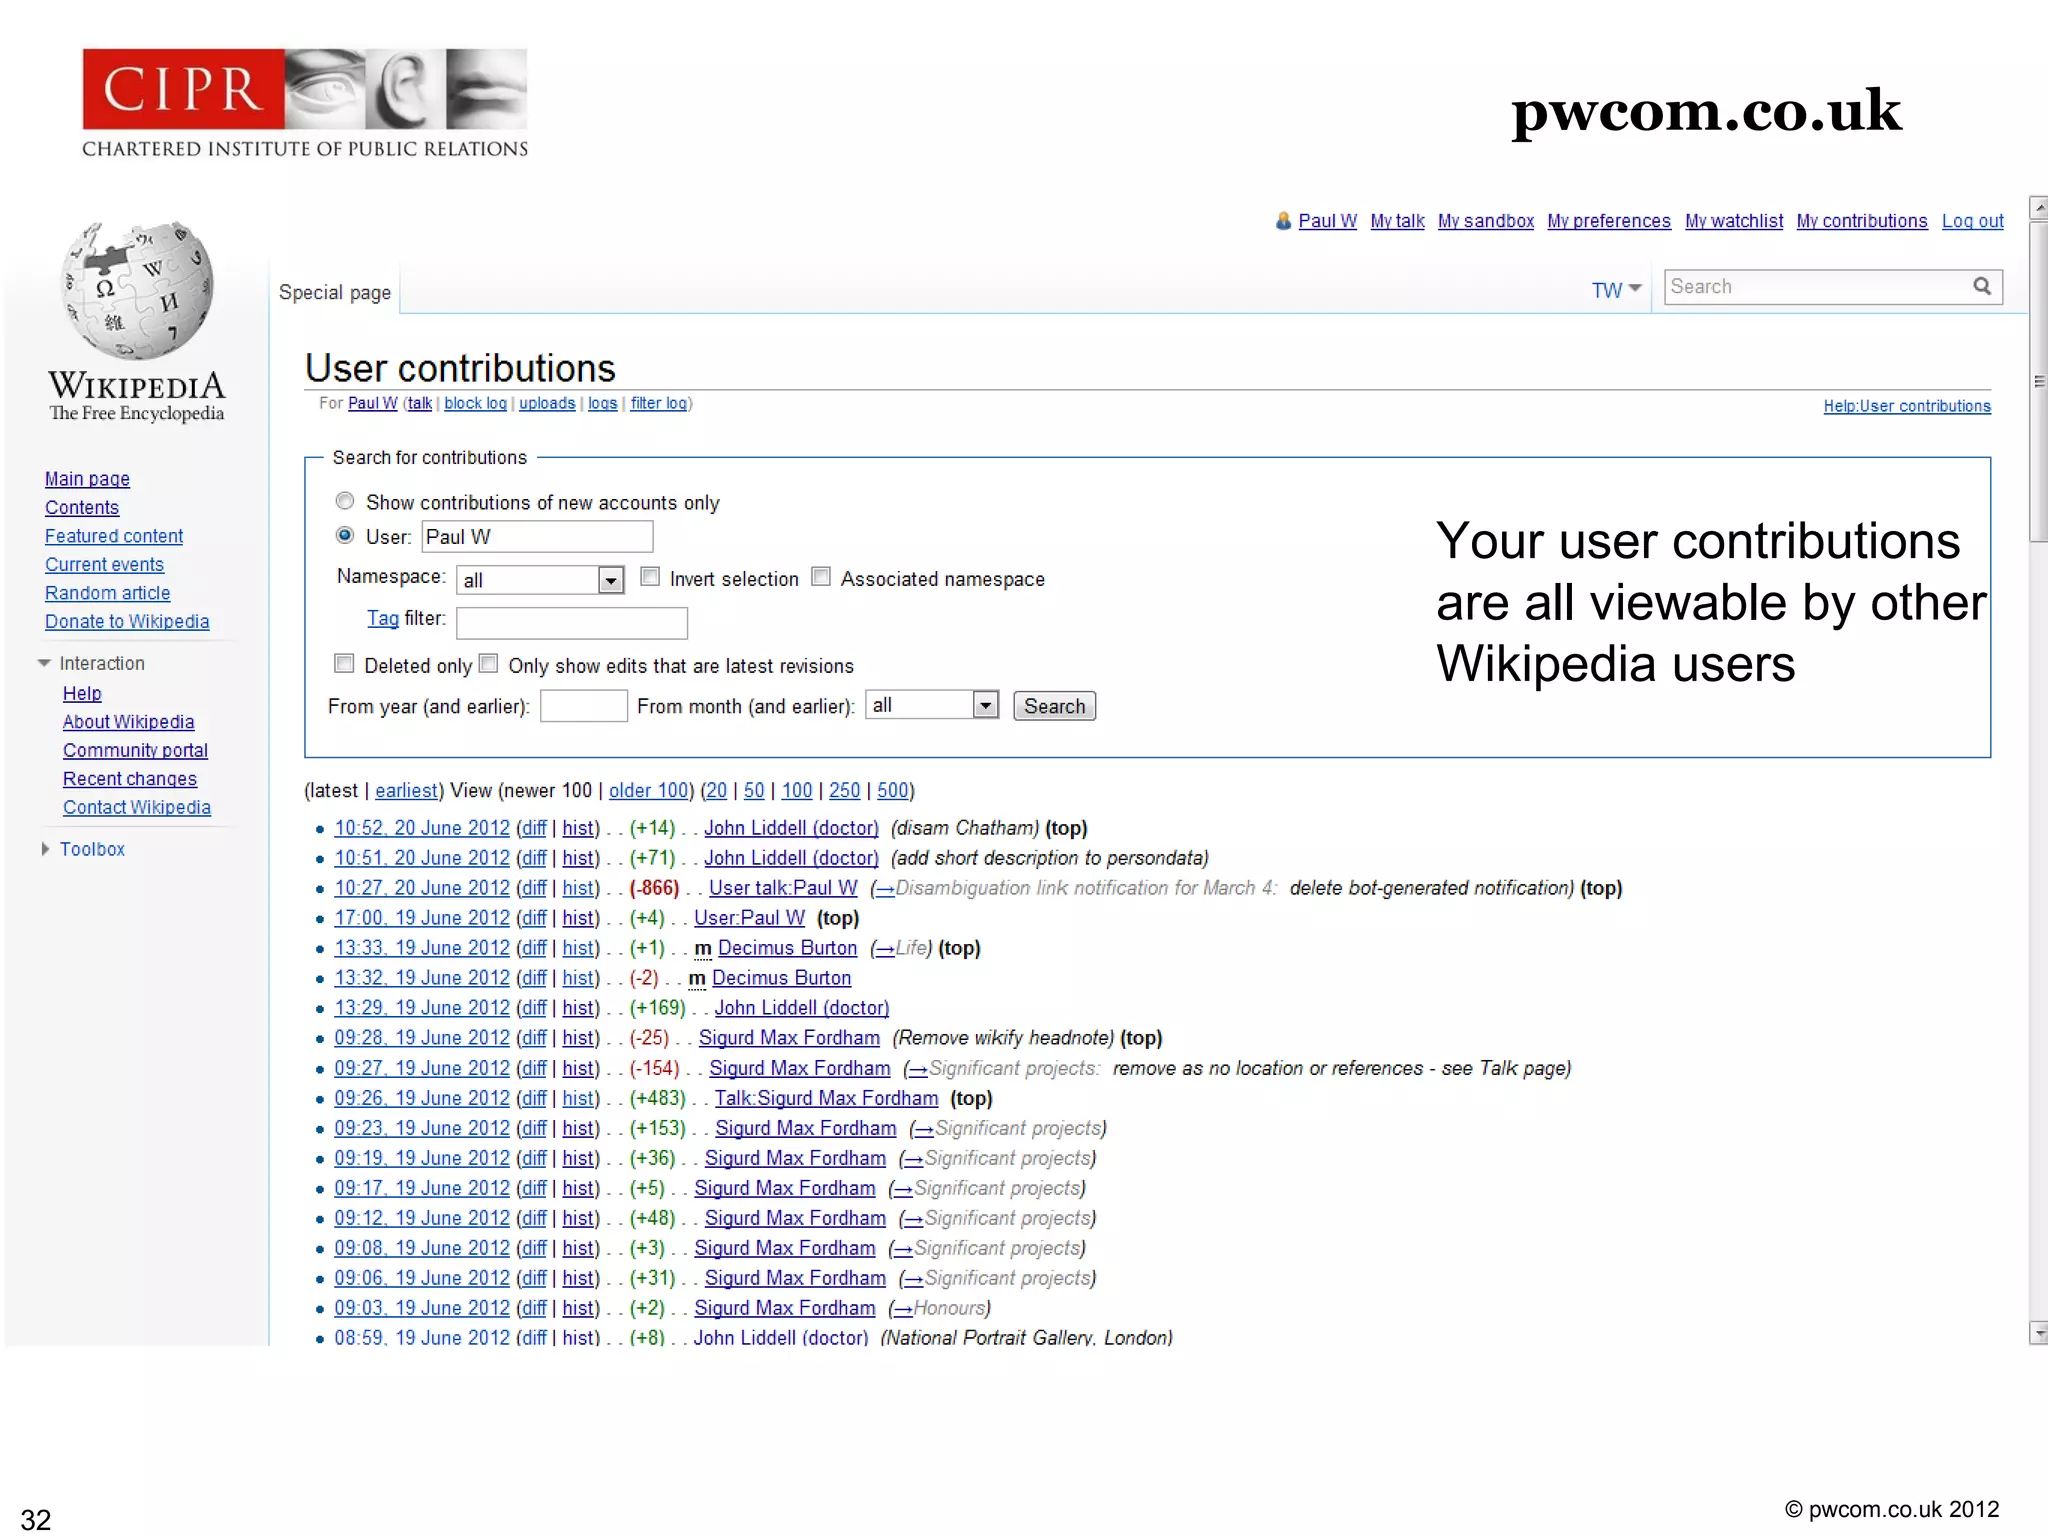2048x1536 pixels.
Task: Click the vertical scrollbar thumb
Action: 2038,382
